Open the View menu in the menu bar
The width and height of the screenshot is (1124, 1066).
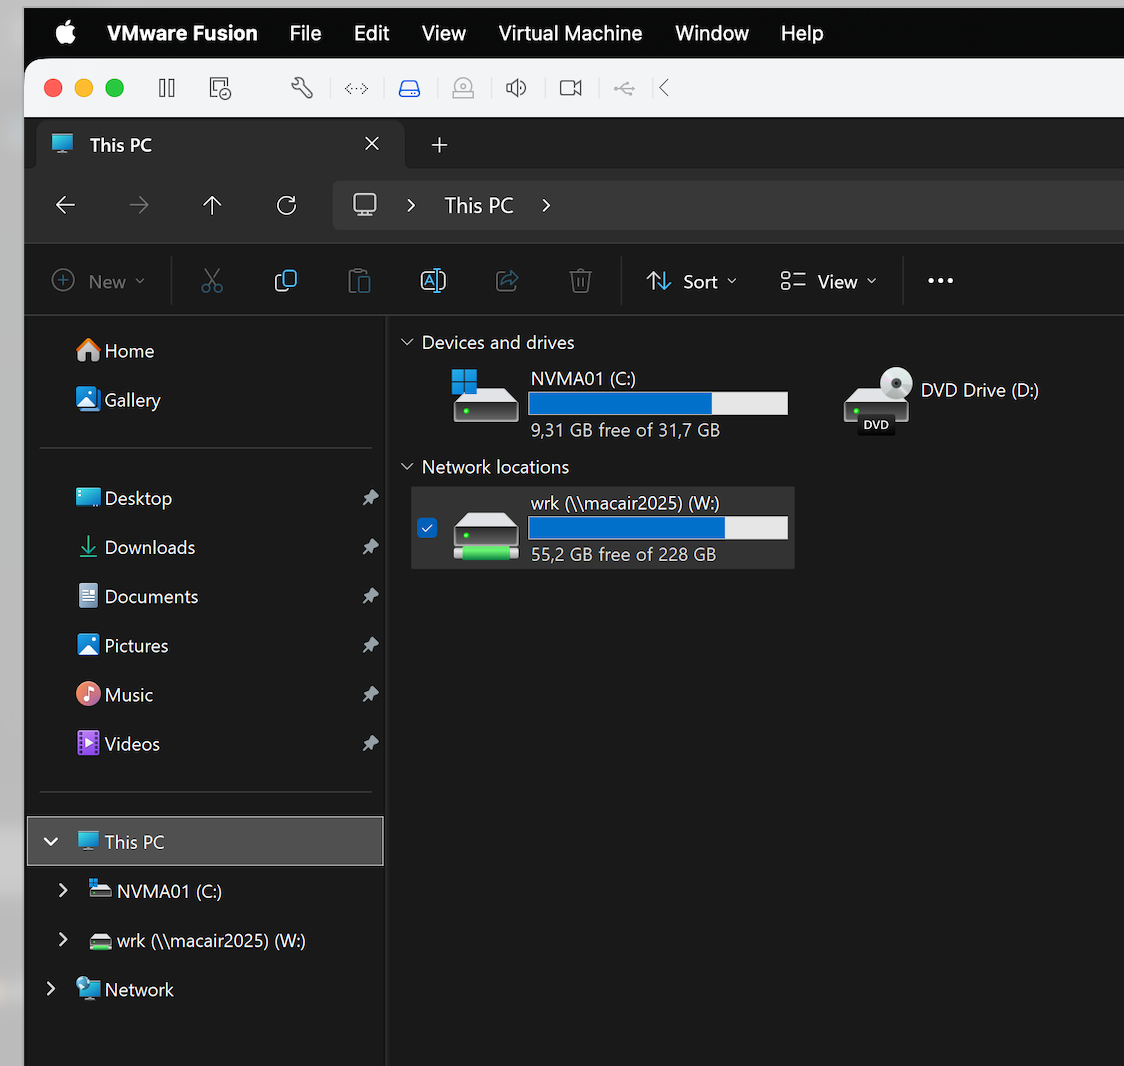click(x=444, y=33)
